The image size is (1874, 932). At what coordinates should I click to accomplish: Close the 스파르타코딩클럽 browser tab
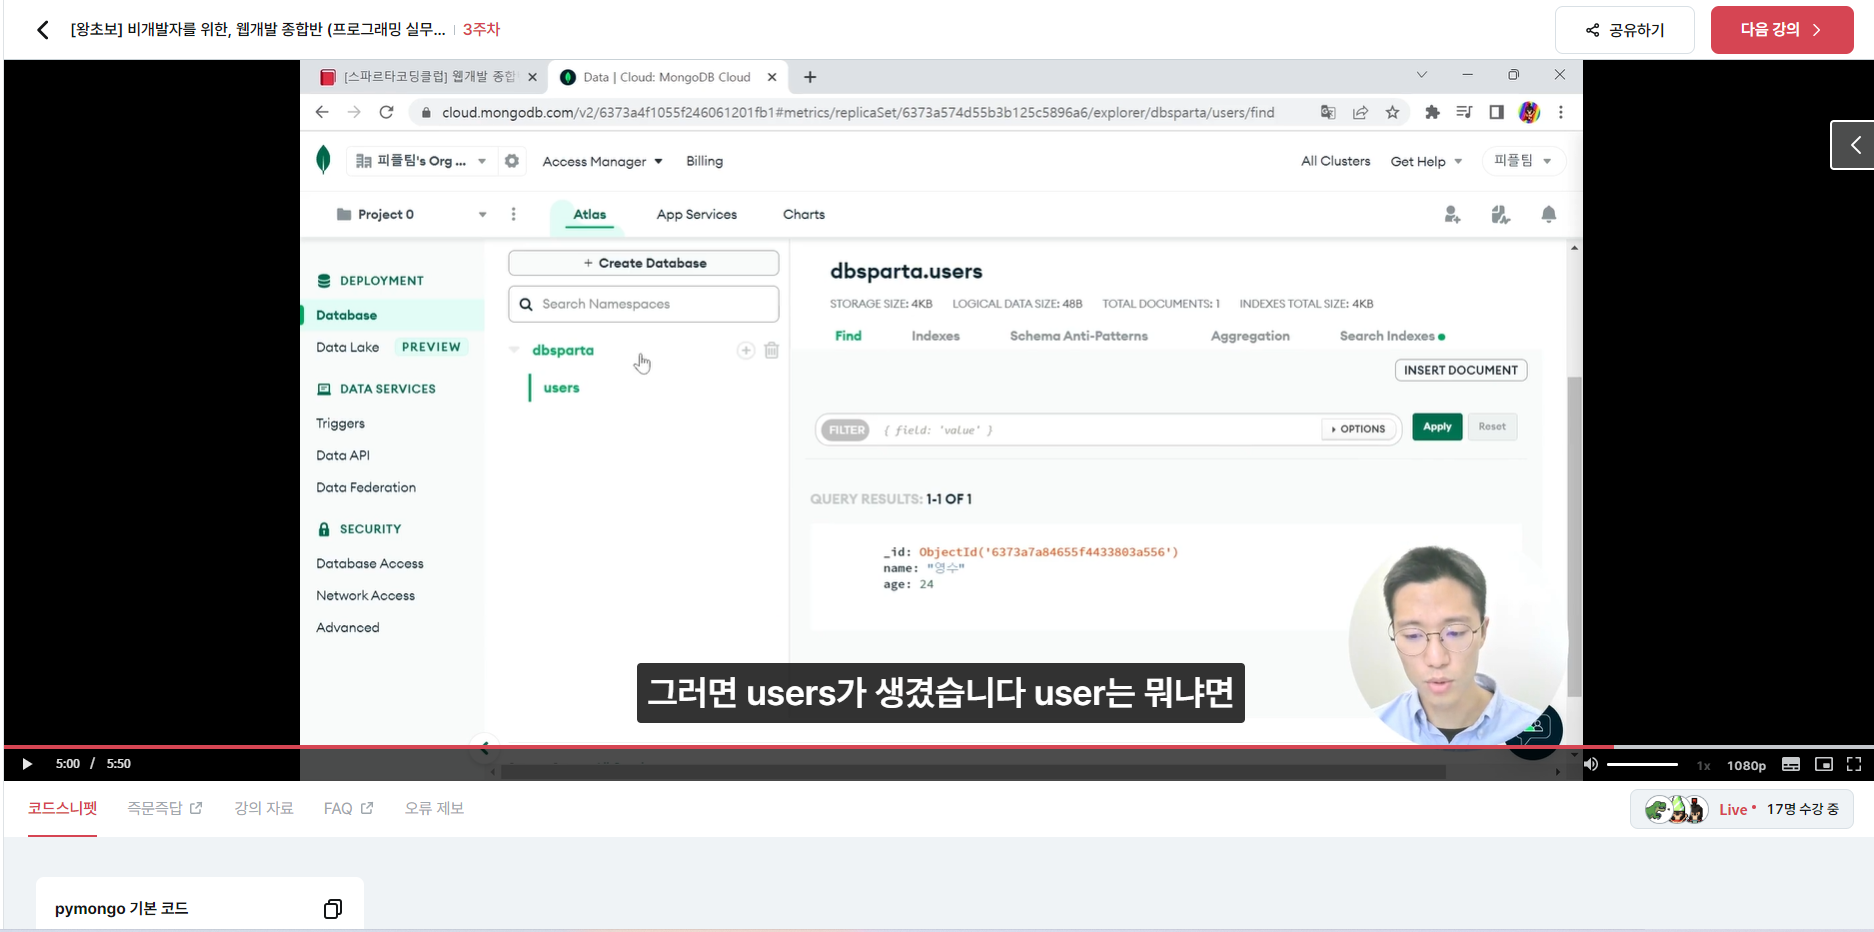click(532, 77)
